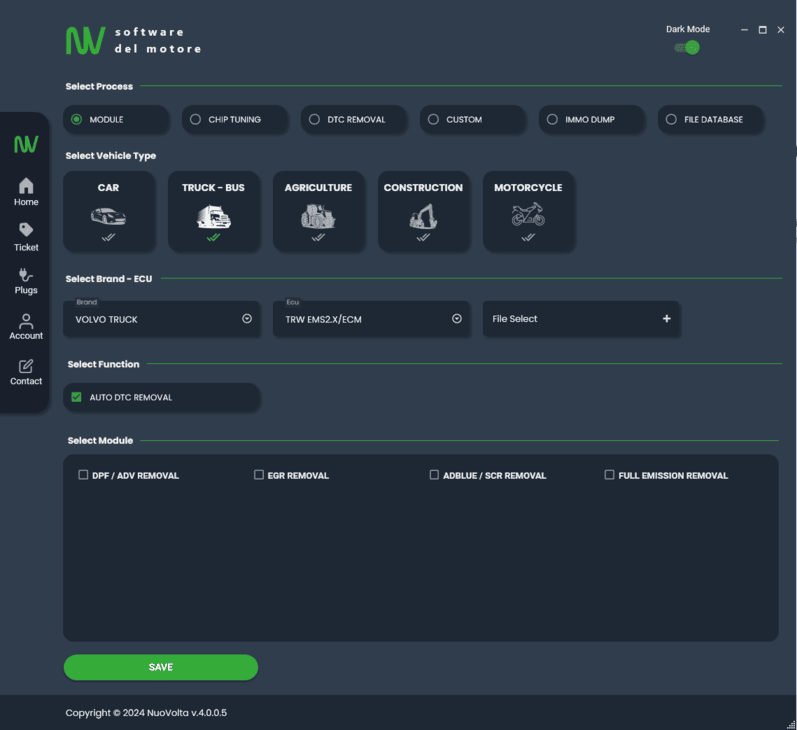
Task: Click the green SAVE button
Action: pyautogui.click(x=161, y=667)
